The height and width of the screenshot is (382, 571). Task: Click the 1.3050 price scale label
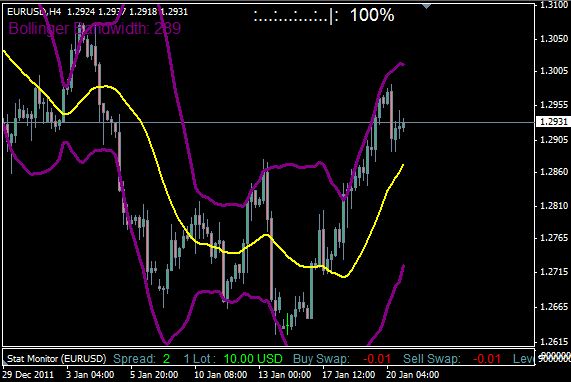coord(554,38)
